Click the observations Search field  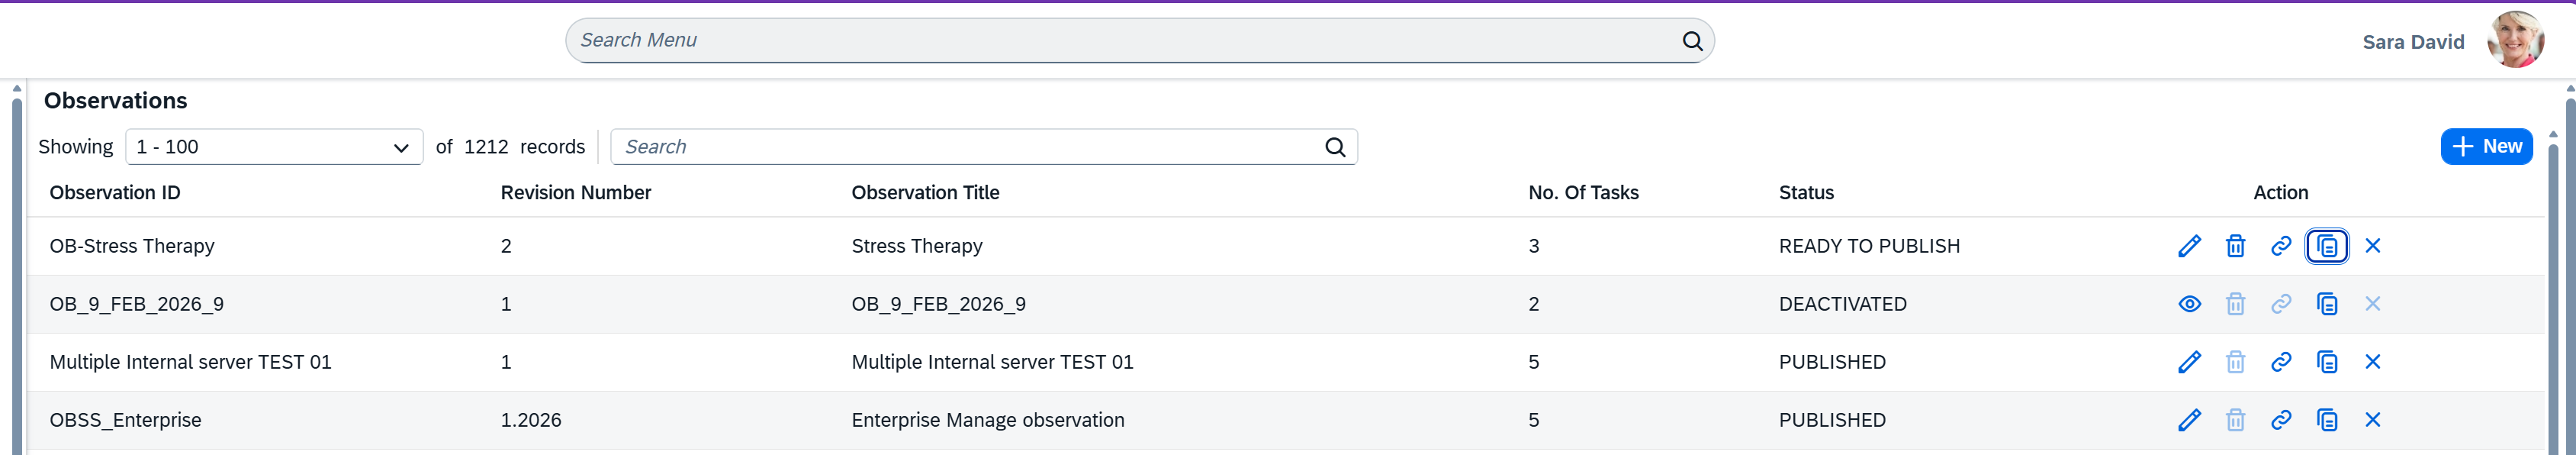965,147
